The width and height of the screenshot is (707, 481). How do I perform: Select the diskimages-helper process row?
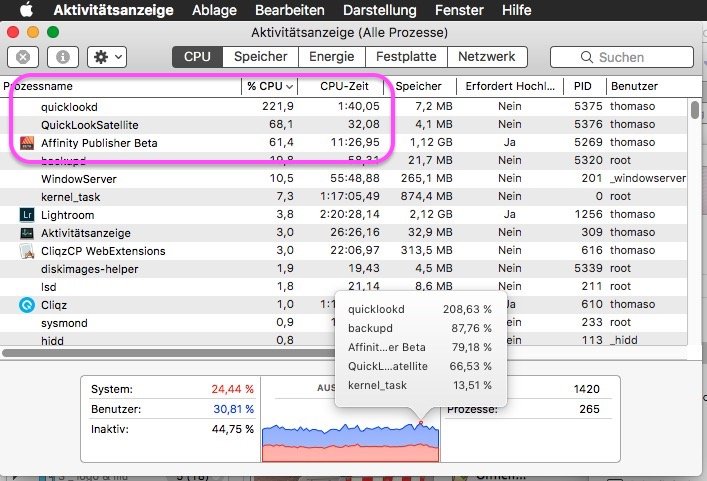click(344, 269)
